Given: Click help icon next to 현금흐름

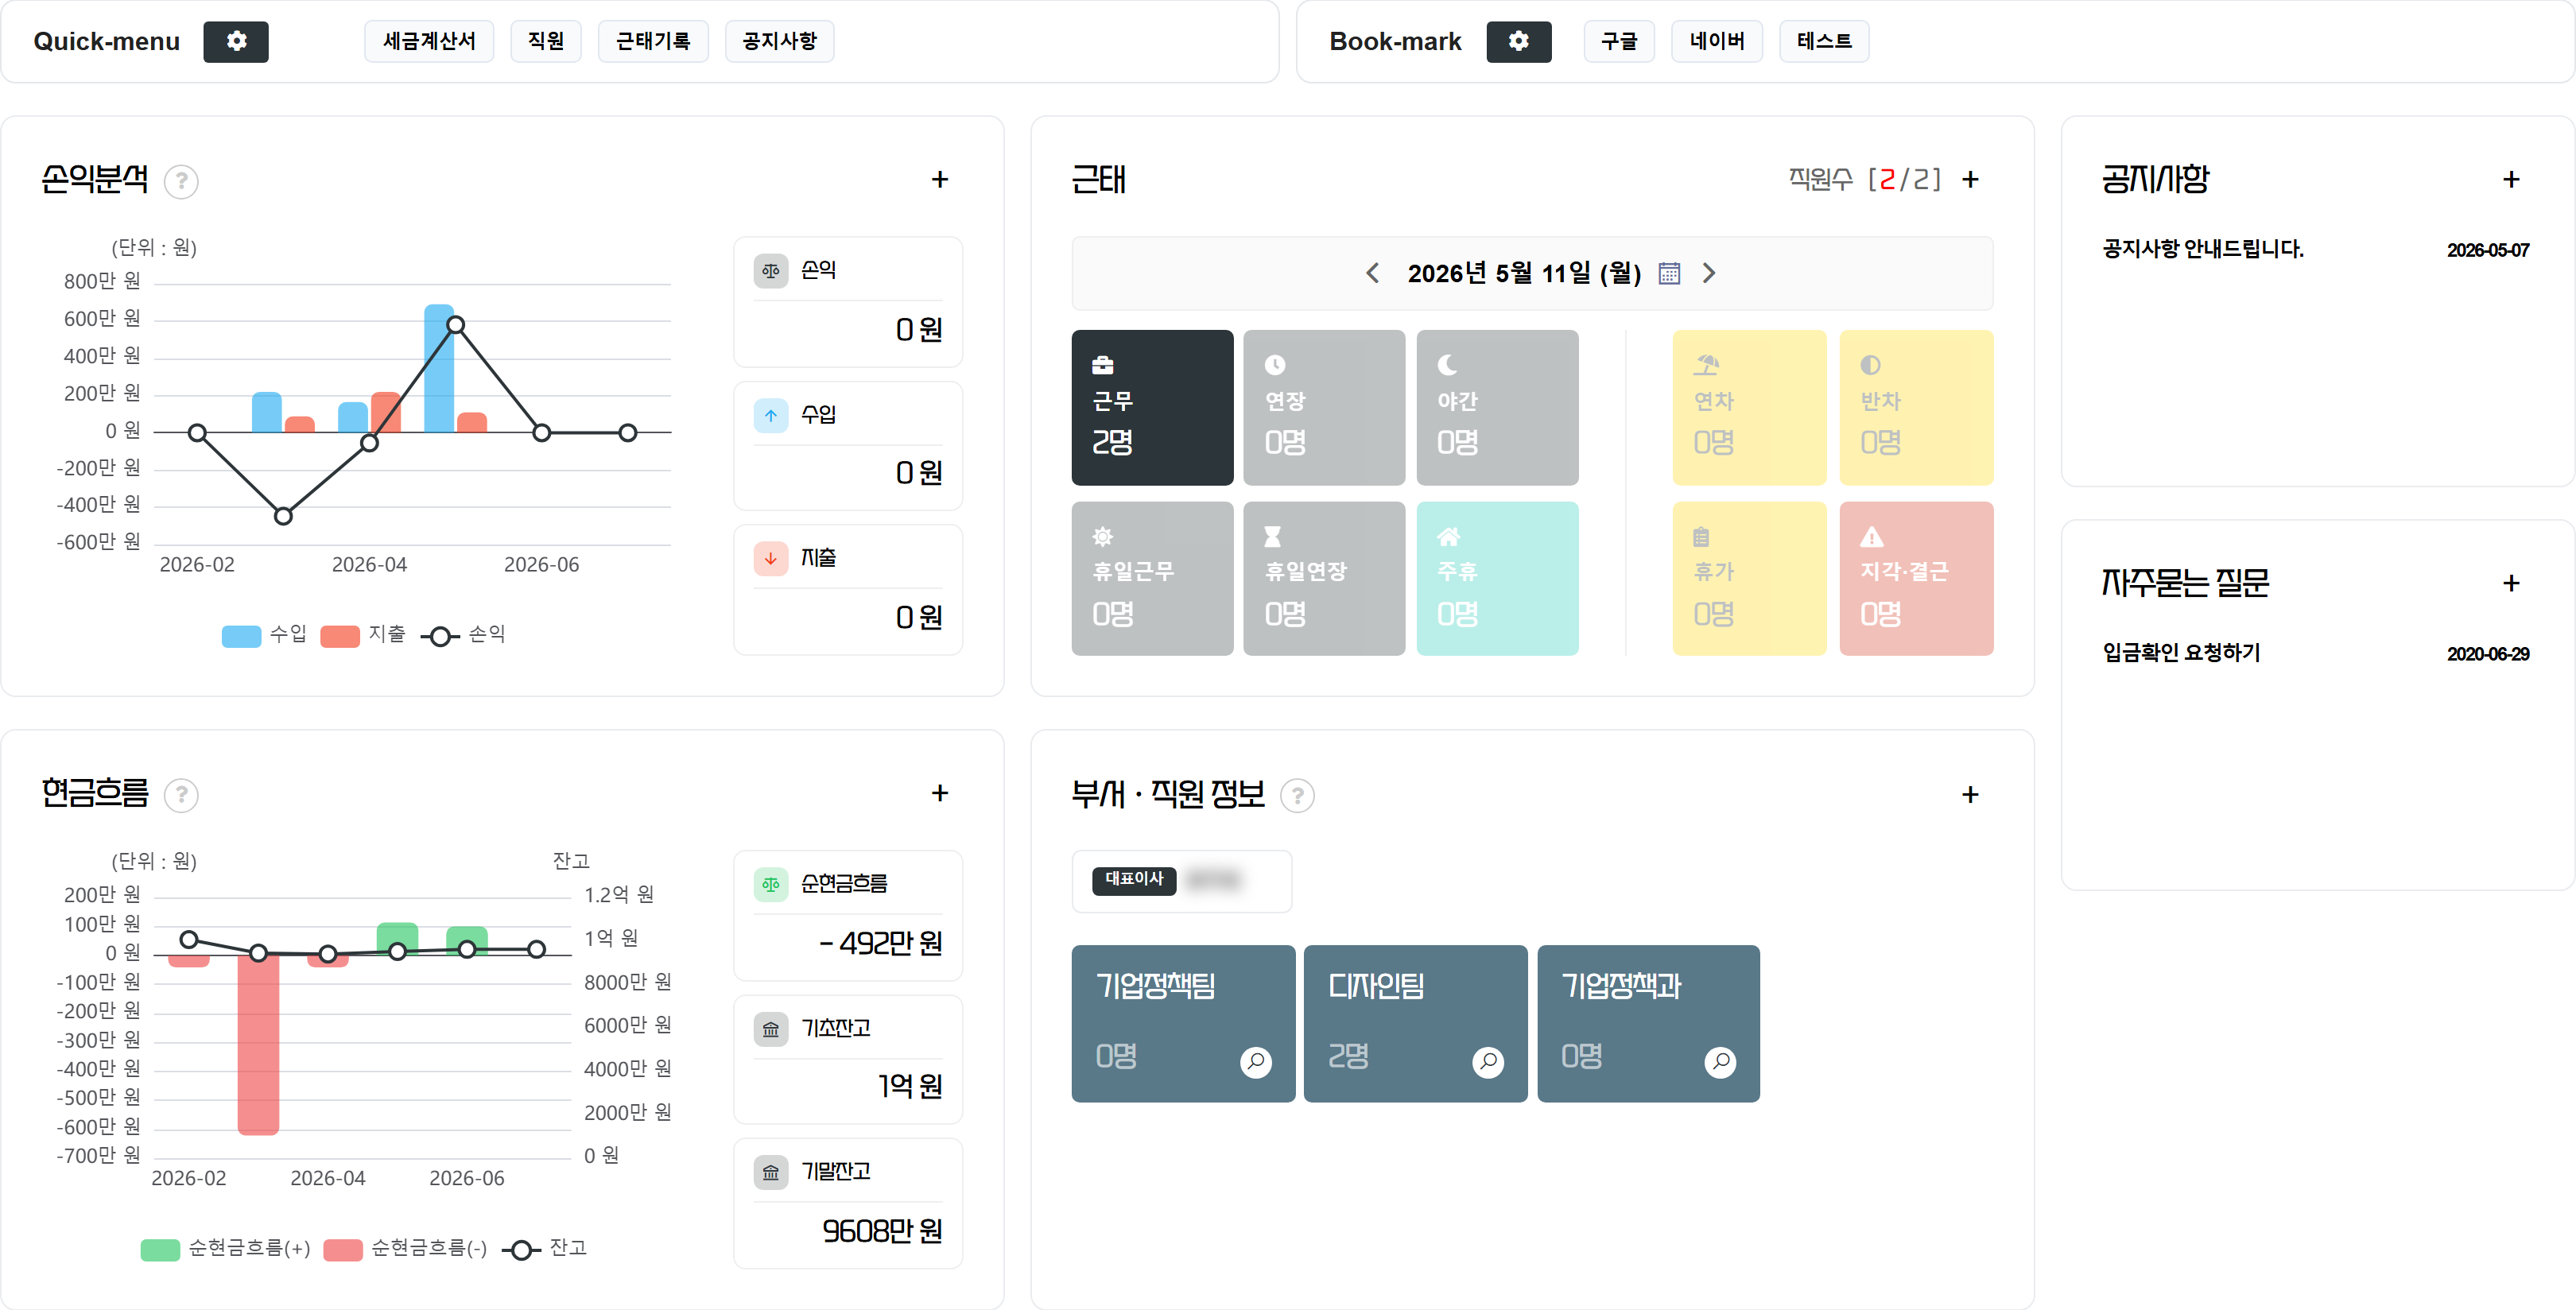Looking at the screenshot, I should (x=181, y=795).
